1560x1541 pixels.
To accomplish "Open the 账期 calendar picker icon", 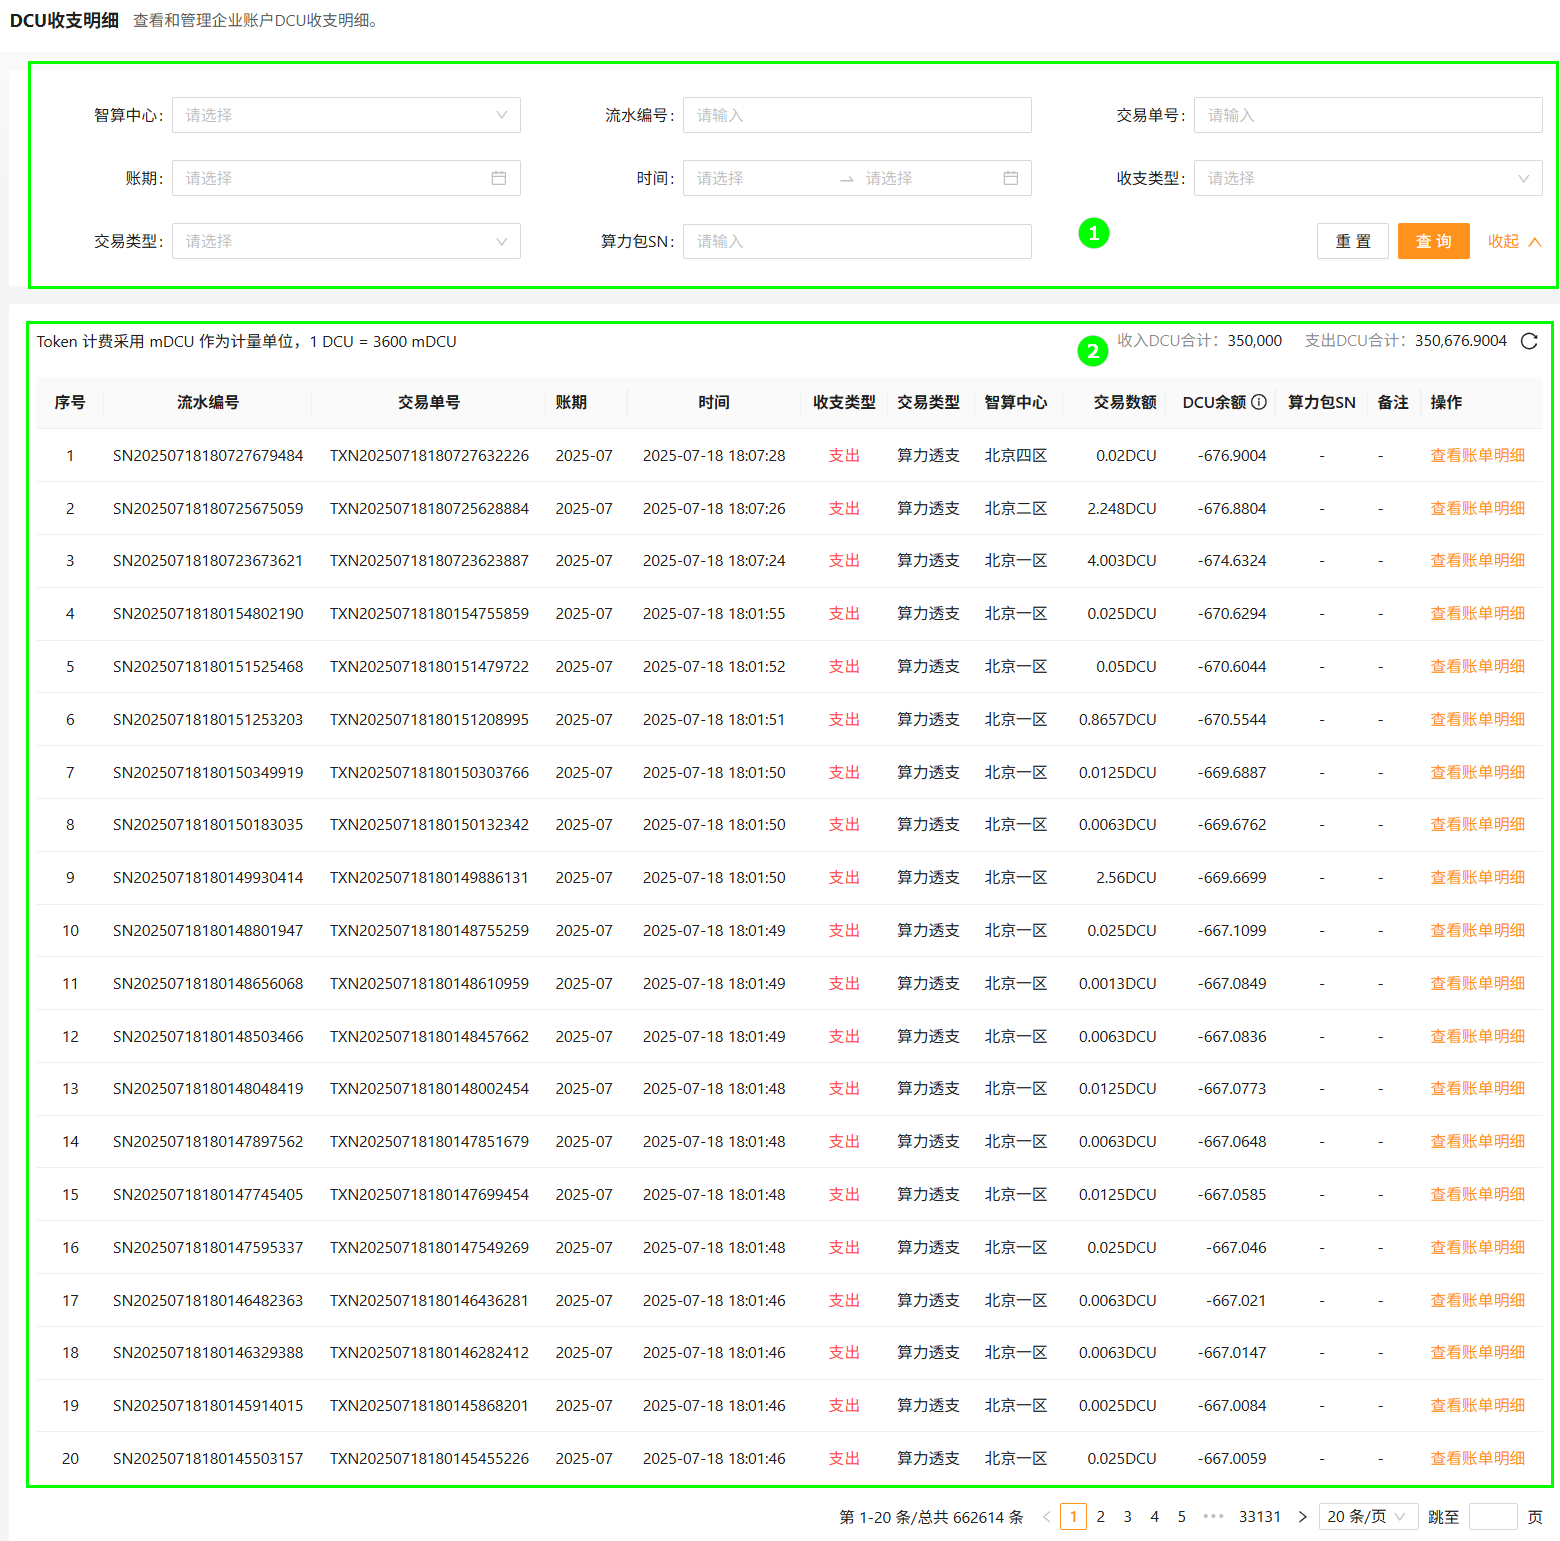I will click(499, 178).
